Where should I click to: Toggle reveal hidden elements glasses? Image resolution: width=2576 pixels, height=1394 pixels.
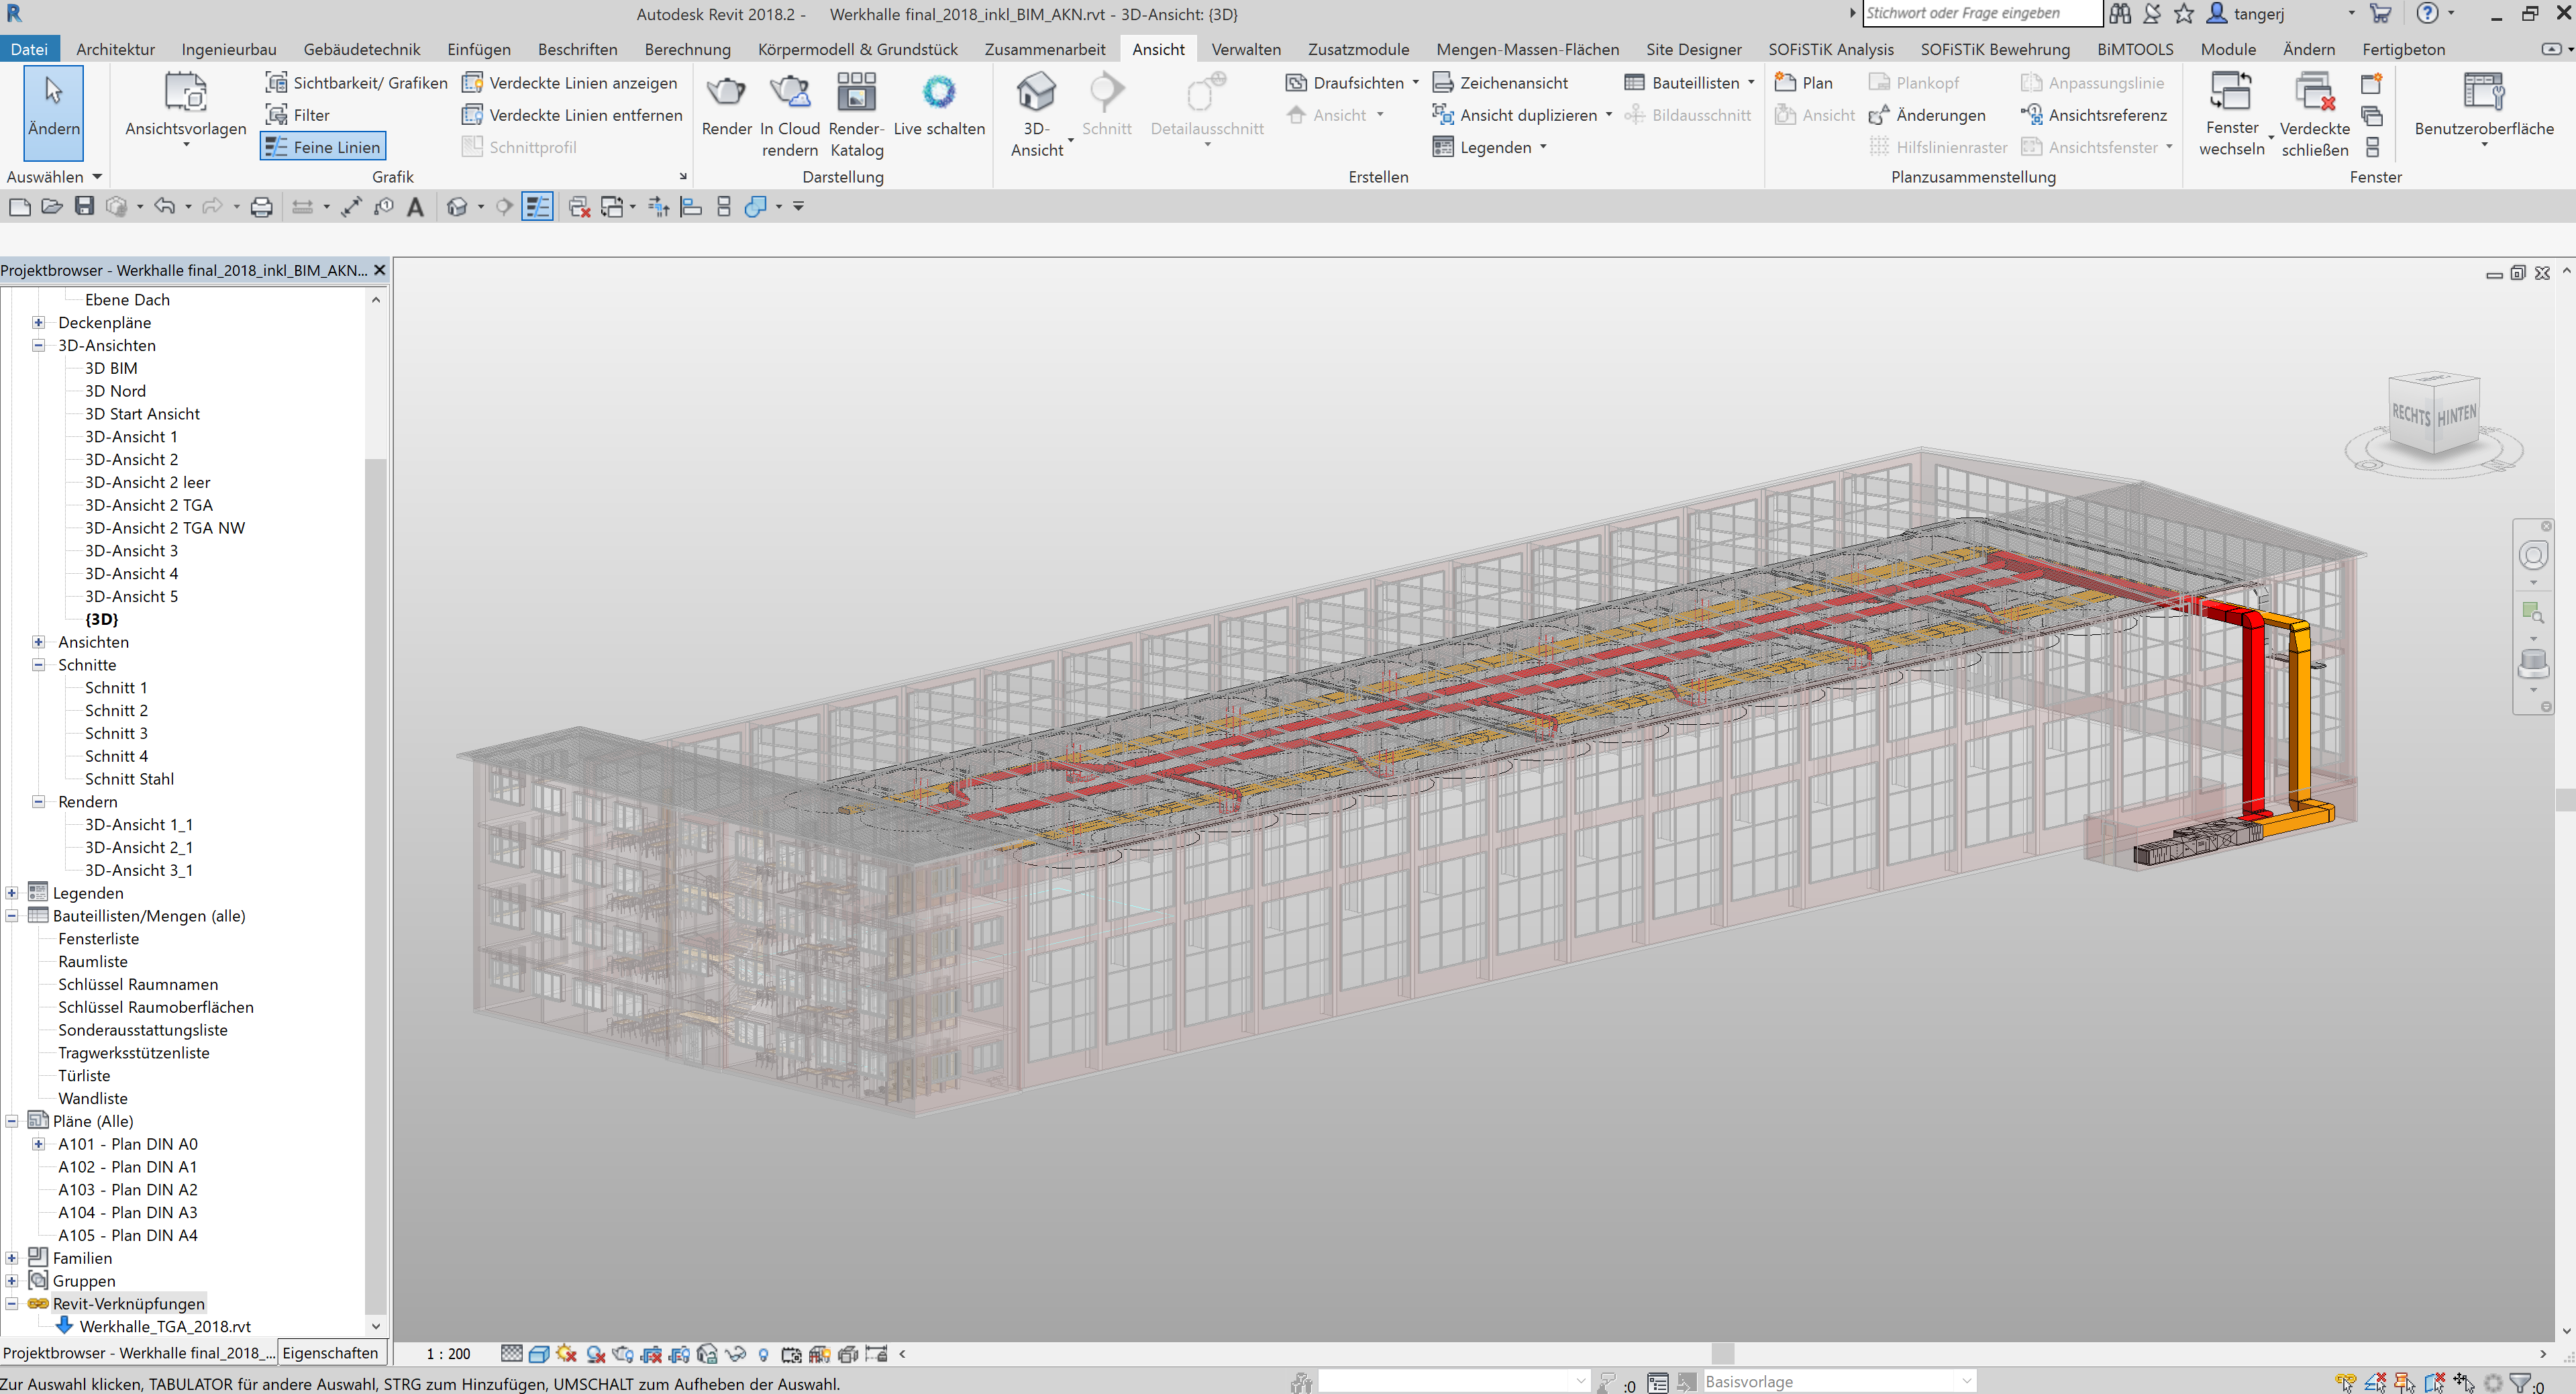pyautogui.click(x=736, y=1354)
